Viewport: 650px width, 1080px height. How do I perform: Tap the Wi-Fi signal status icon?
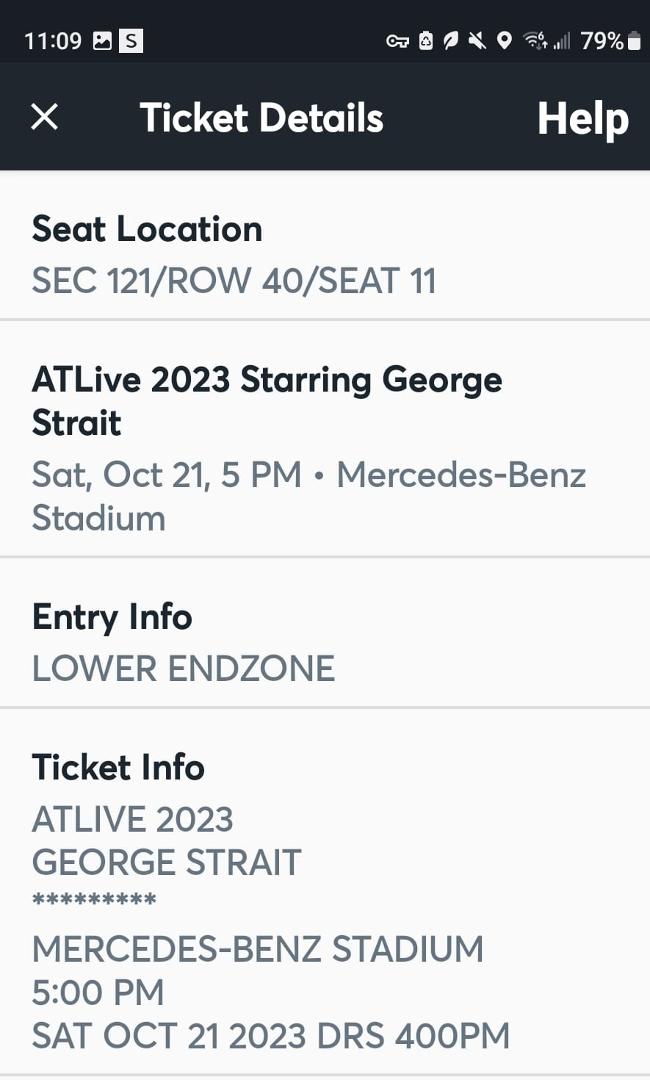click(x=535, y=41)
